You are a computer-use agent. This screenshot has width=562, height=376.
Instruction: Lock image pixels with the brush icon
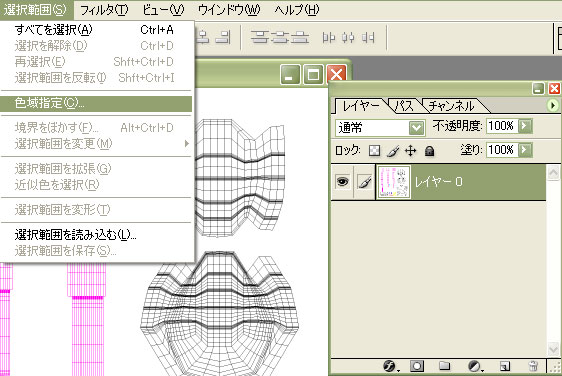(x=393, y=151)
